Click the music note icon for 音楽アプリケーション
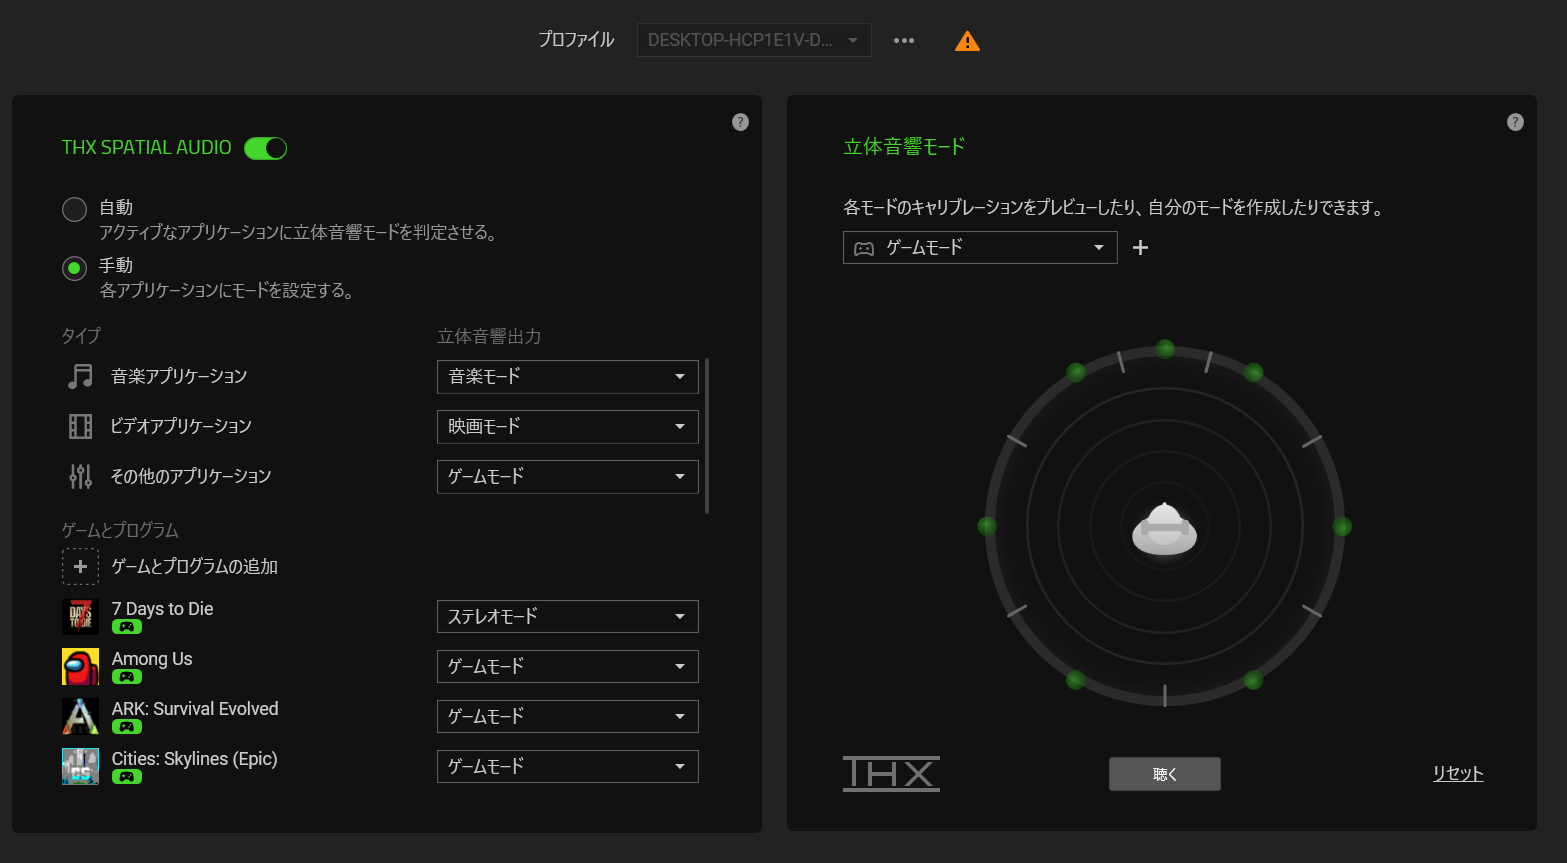This screenshot has width=1567, height=863. tap(80, 376)
